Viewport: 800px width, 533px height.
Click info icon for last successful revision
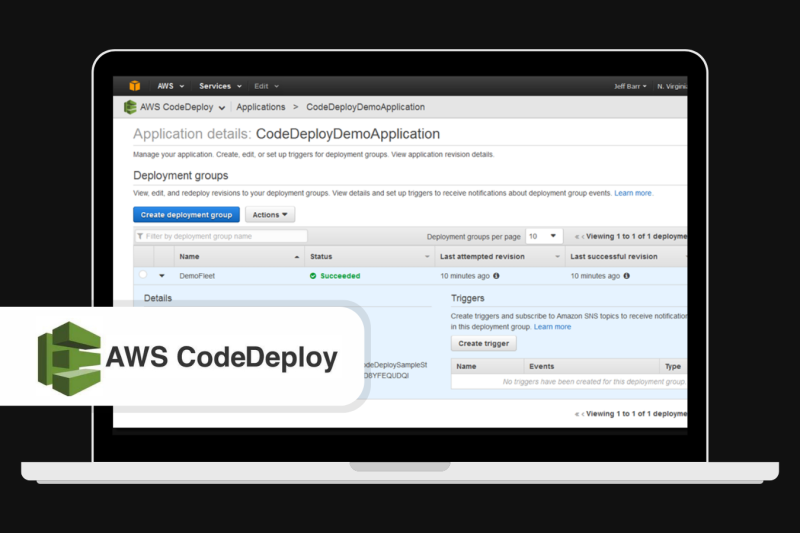click(627, 276)
